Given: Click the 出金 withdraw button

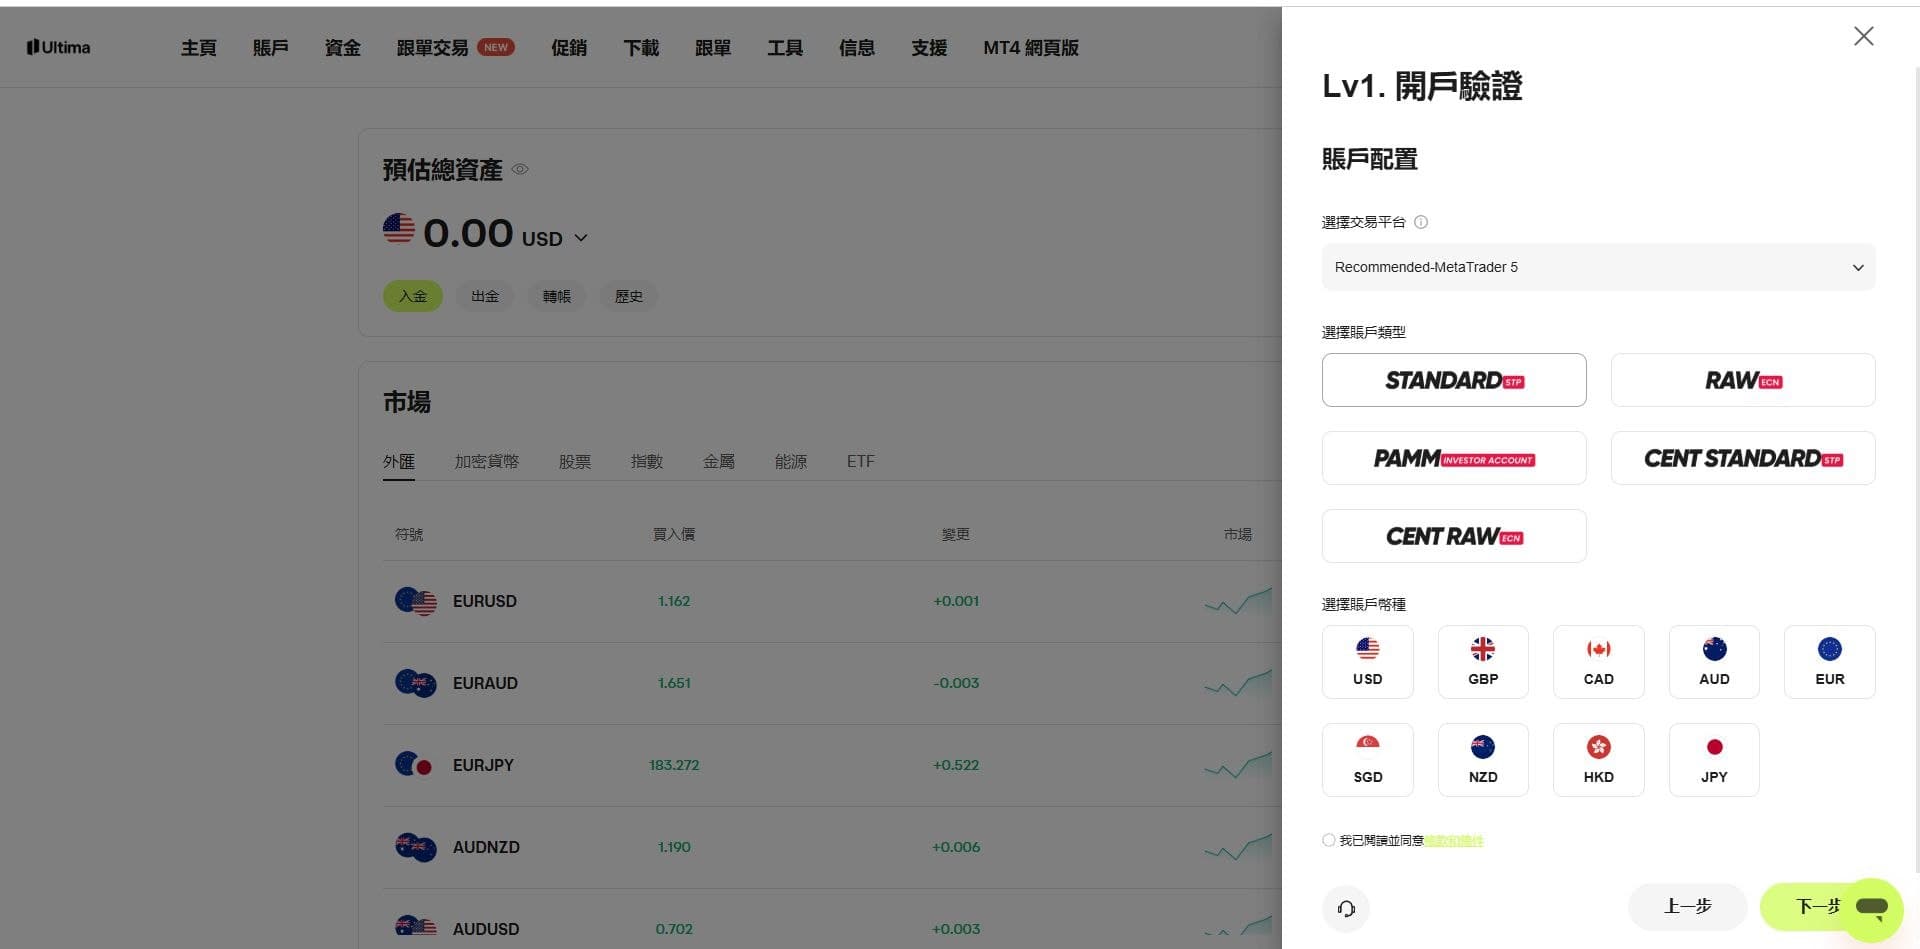Looking at the screenshot, I should [x=485, y=296].
